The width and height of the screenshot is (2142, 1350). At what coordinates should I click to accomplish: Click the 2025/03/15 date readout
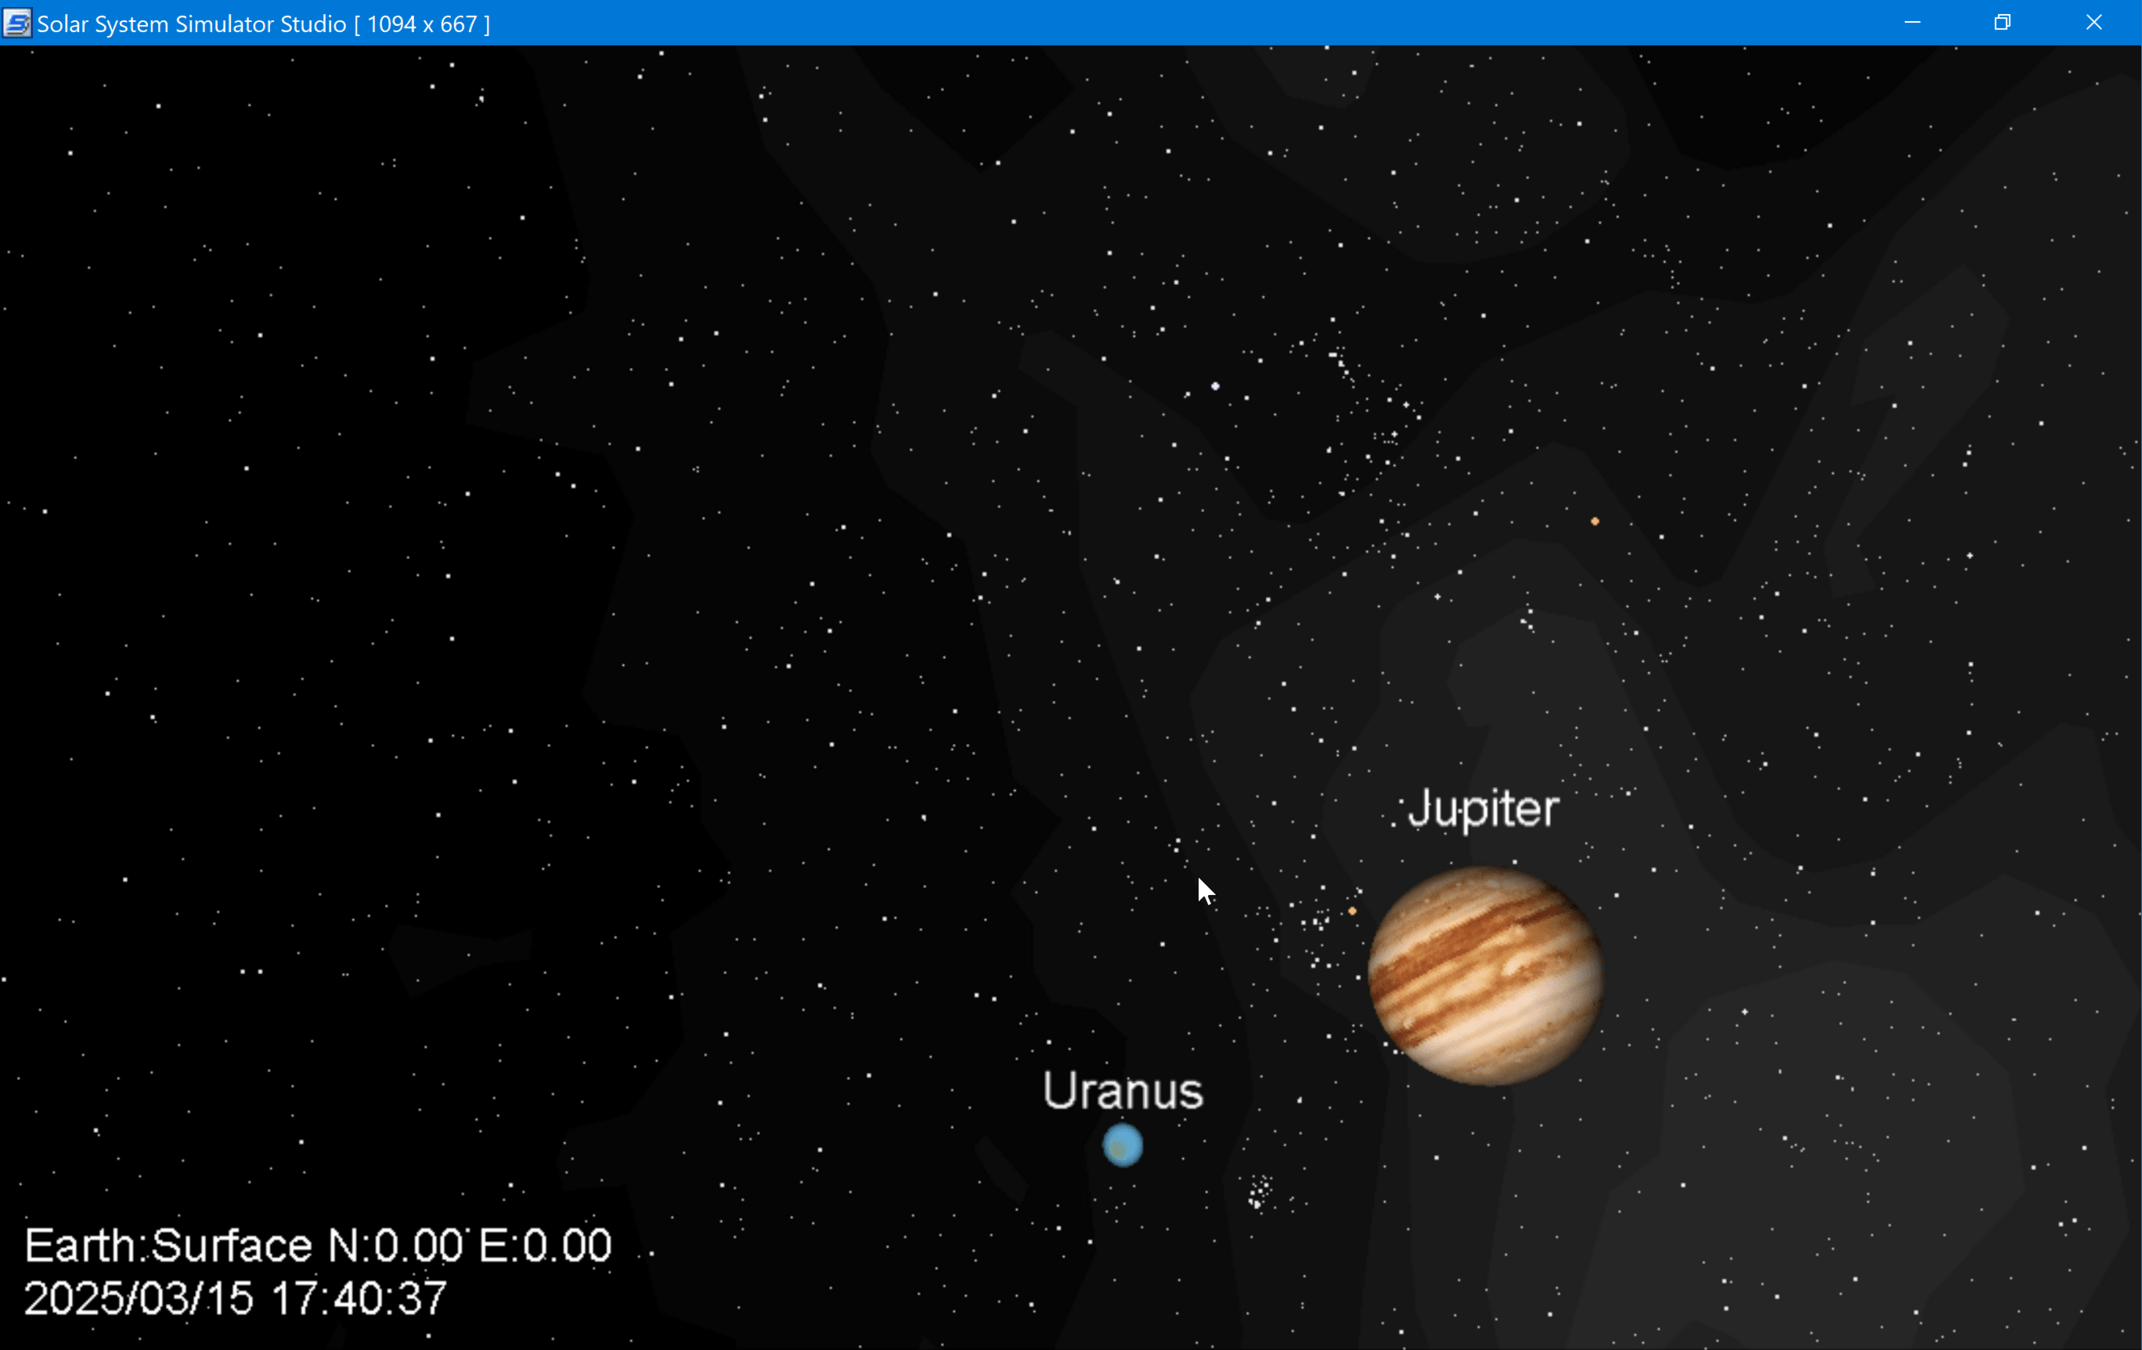pyautogui.click(x=138, y=1299)
